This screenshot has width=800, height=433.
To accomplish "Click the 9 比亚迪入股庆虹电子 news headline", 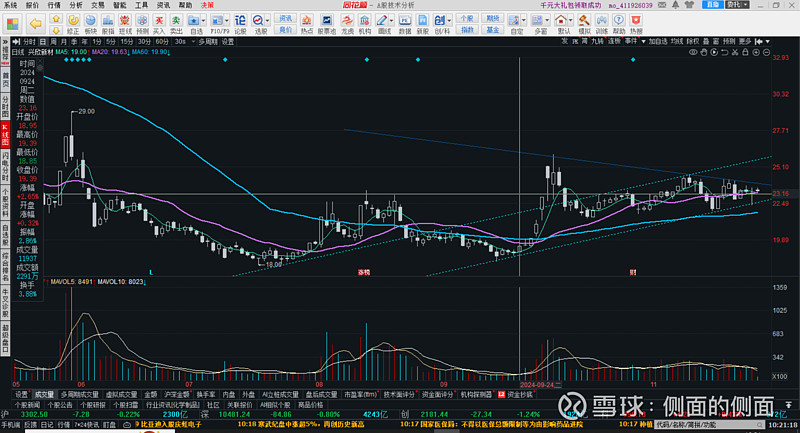I will [x=168, y=424].
